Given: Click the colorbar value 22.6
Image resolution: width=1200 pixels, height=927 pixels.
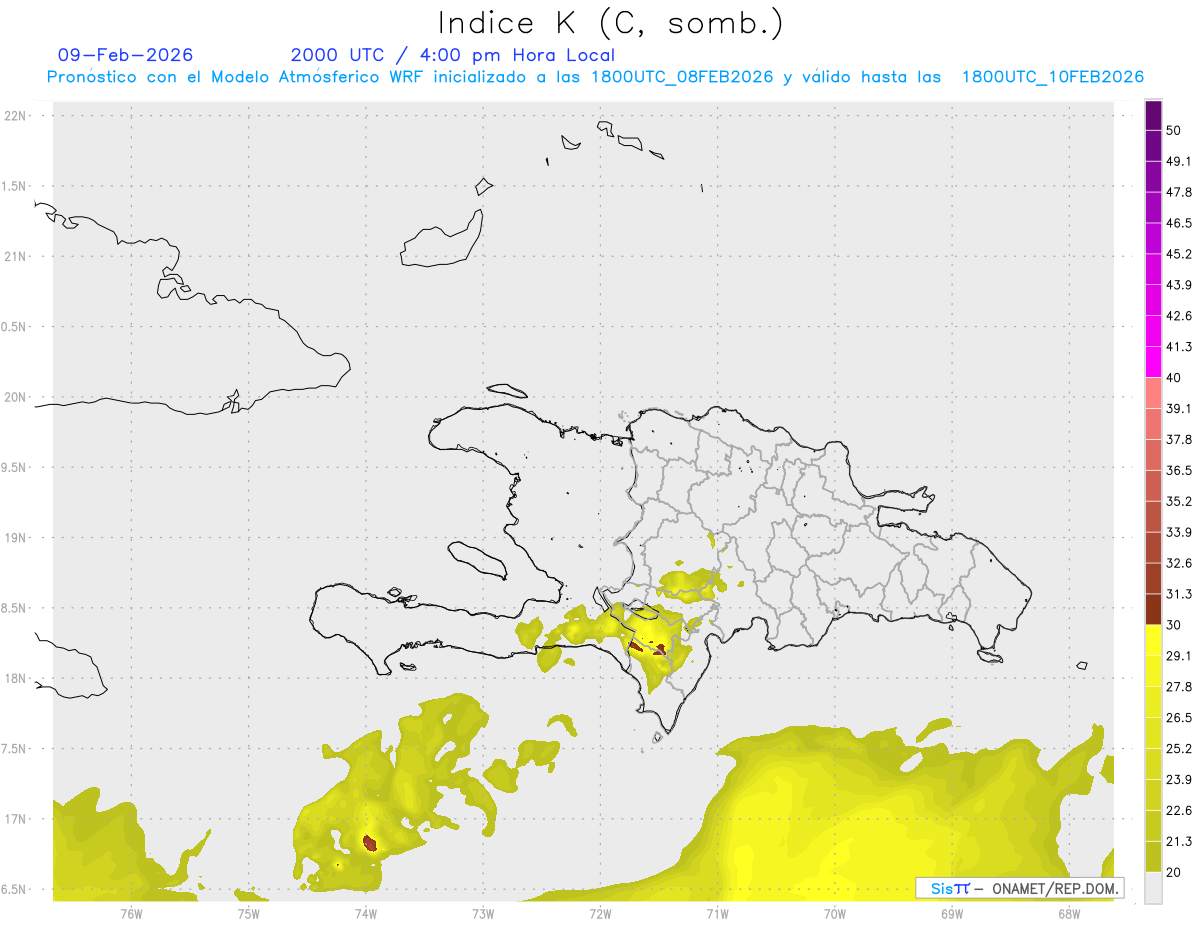Looking at the screenshot, I should [x=1179, y=811].
